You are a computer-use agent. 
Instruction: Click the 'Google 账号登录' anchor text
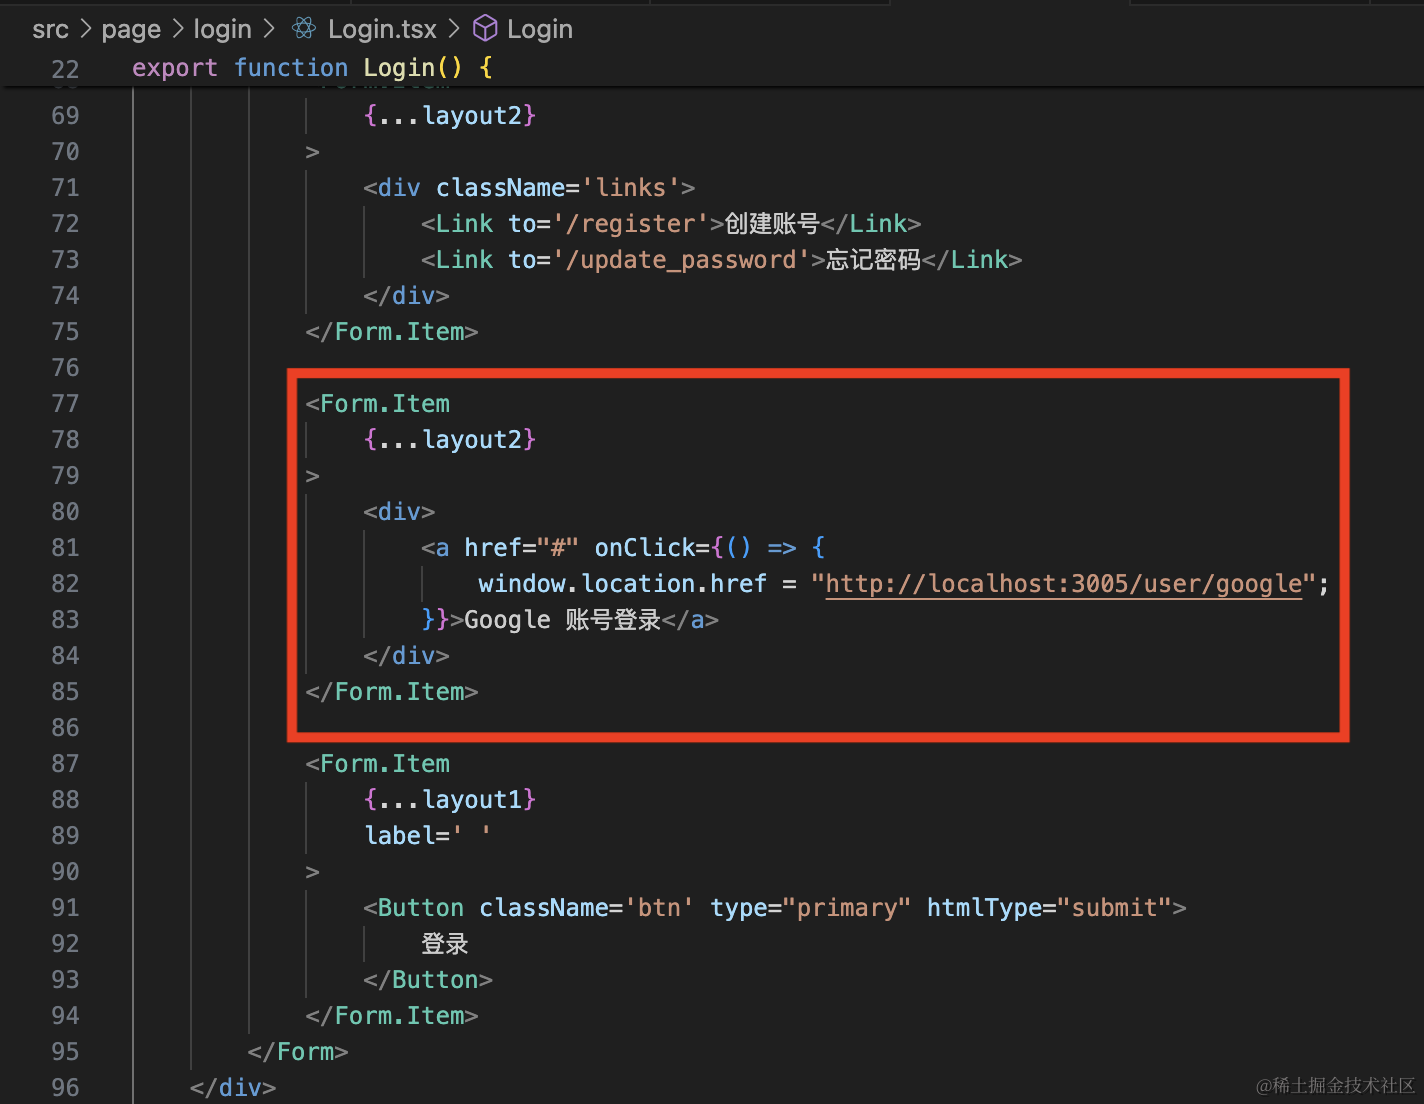point(562,619)
